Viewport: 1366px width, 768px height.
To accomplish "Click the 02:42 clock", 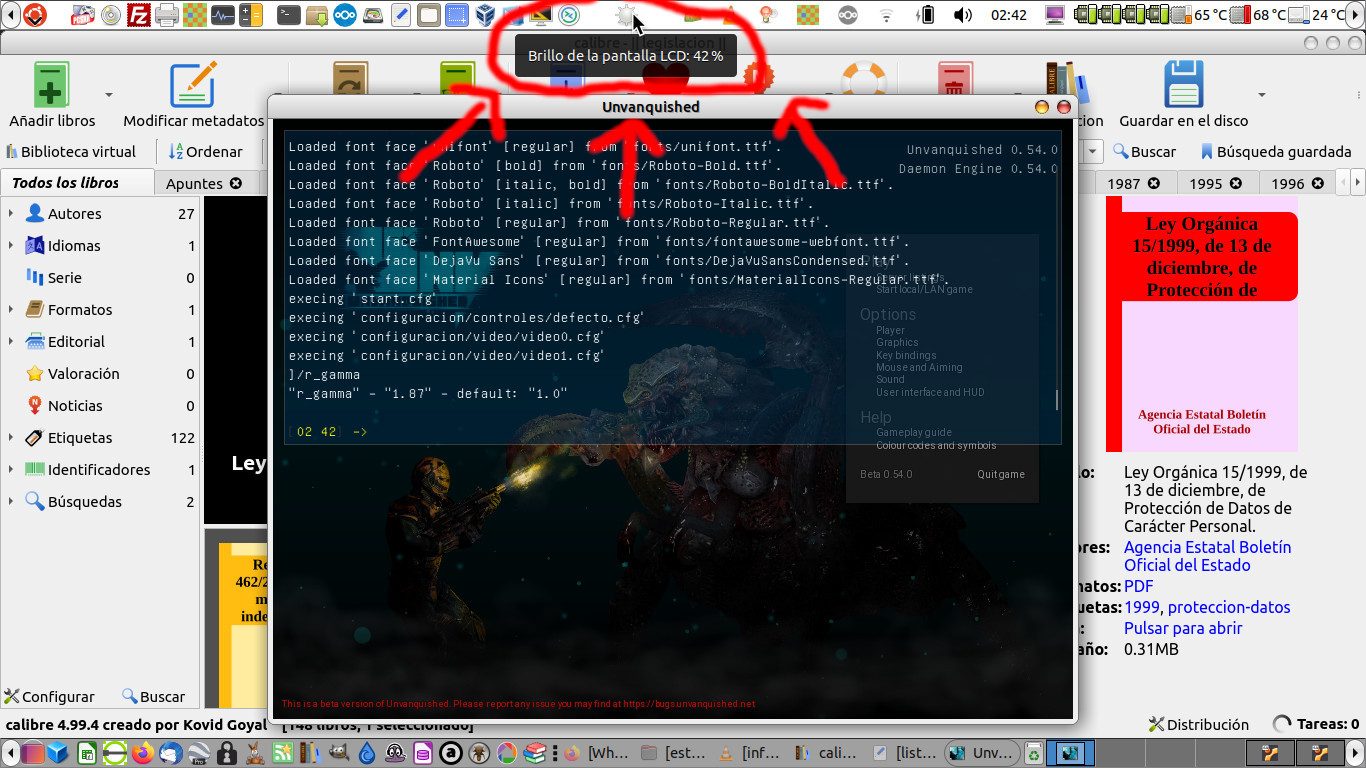I will (x=1008, y=15).
